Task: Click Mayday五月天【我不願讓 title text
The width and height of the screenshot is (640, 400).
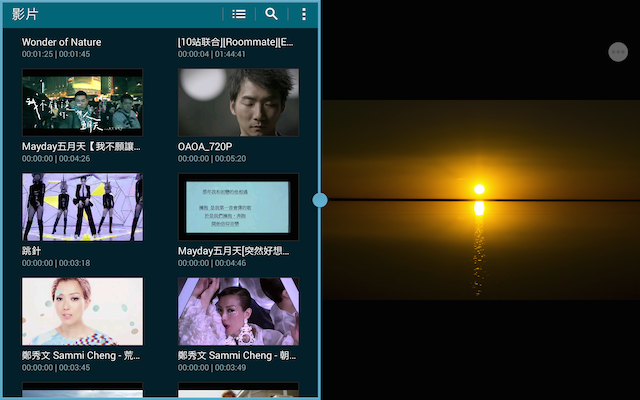Action: [x=81, y=147]
